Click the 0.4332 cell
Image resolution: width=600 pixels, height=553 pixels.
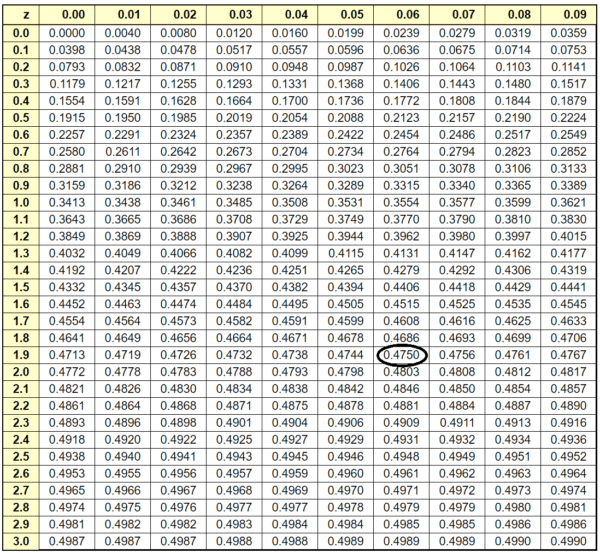pyautogui.click(x=67, y=287)
